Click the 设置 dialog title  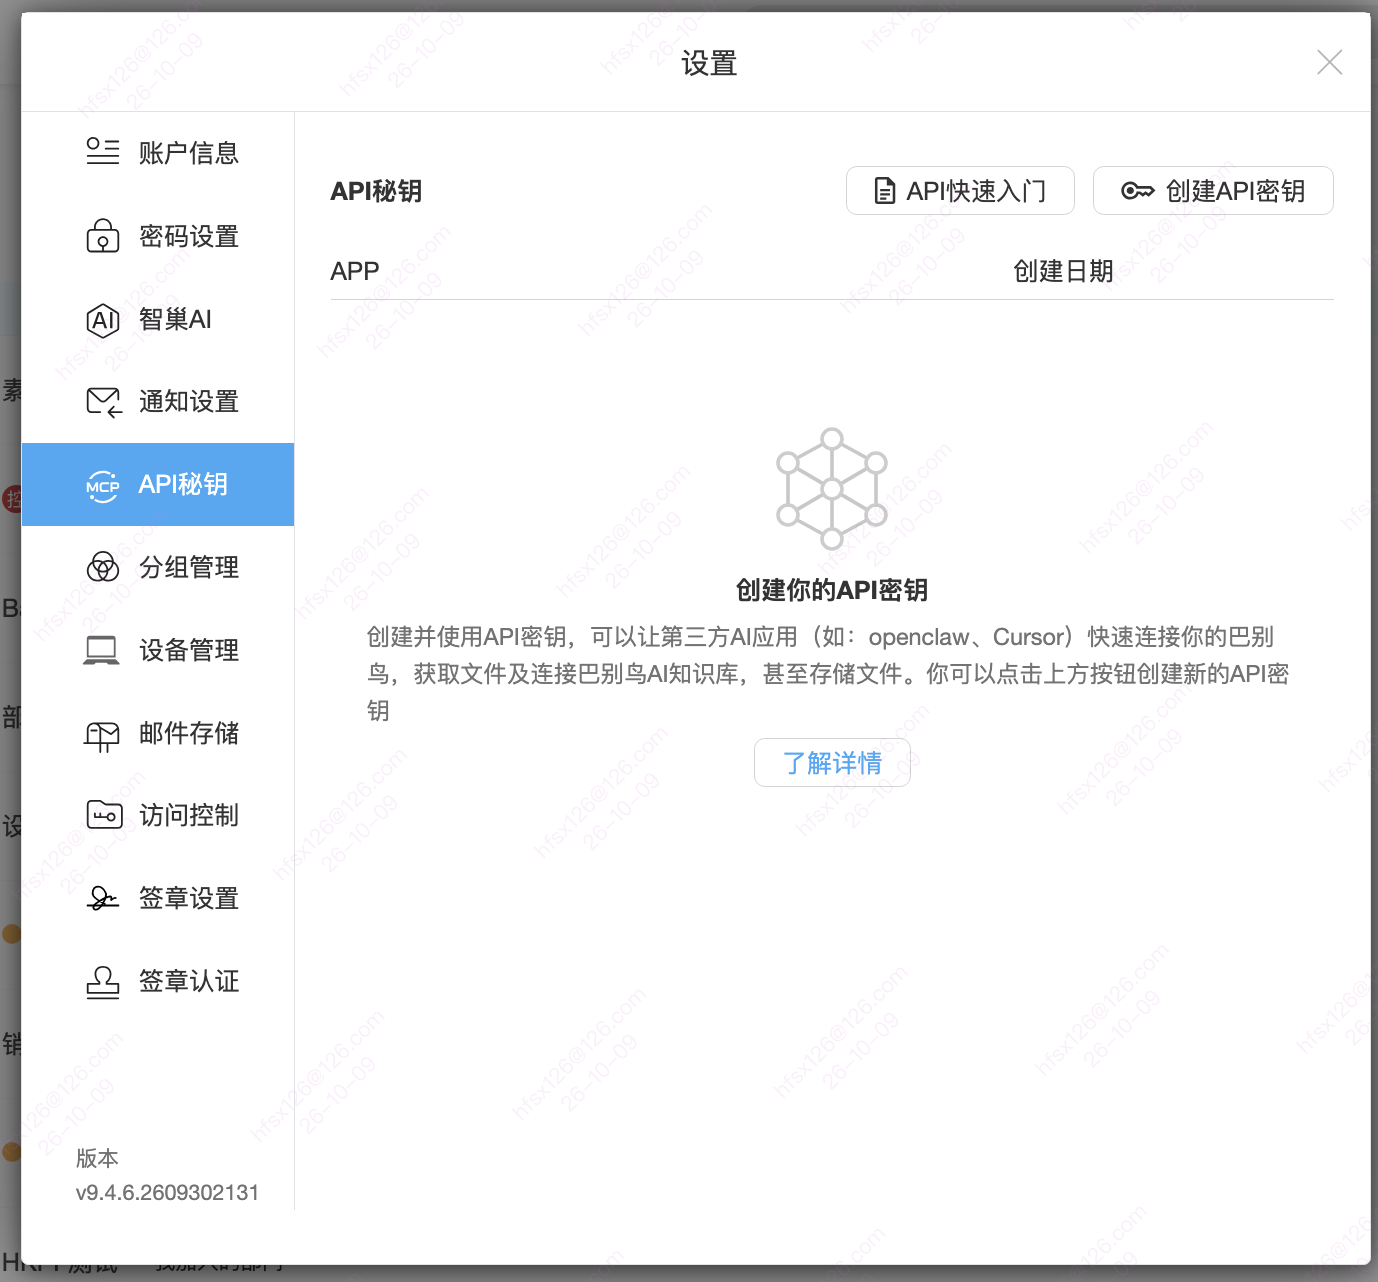709,63
